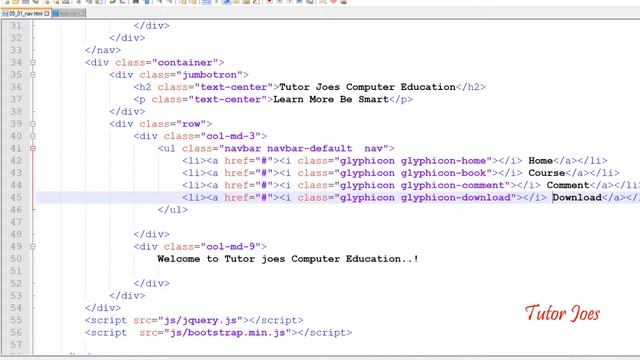Image resolution: width=640 pixels, height=360 pixels.
Task: Click the closing div tag on line 54
Action: [103, 308]
